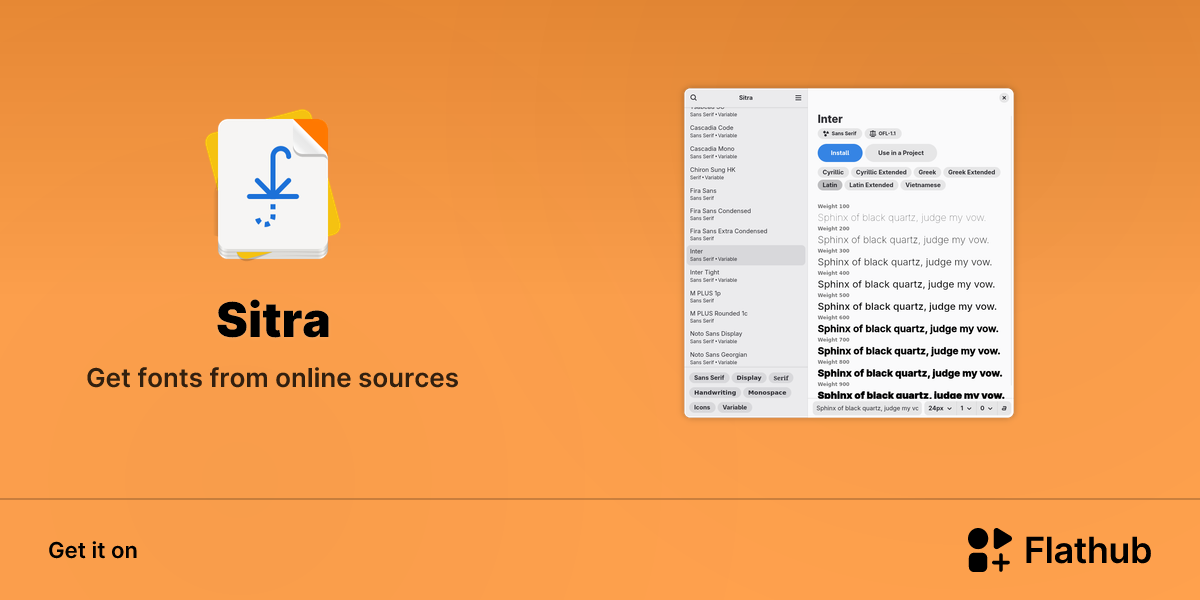Select M PLUS 1p font
1200x600 pixels.
point(746,296)
